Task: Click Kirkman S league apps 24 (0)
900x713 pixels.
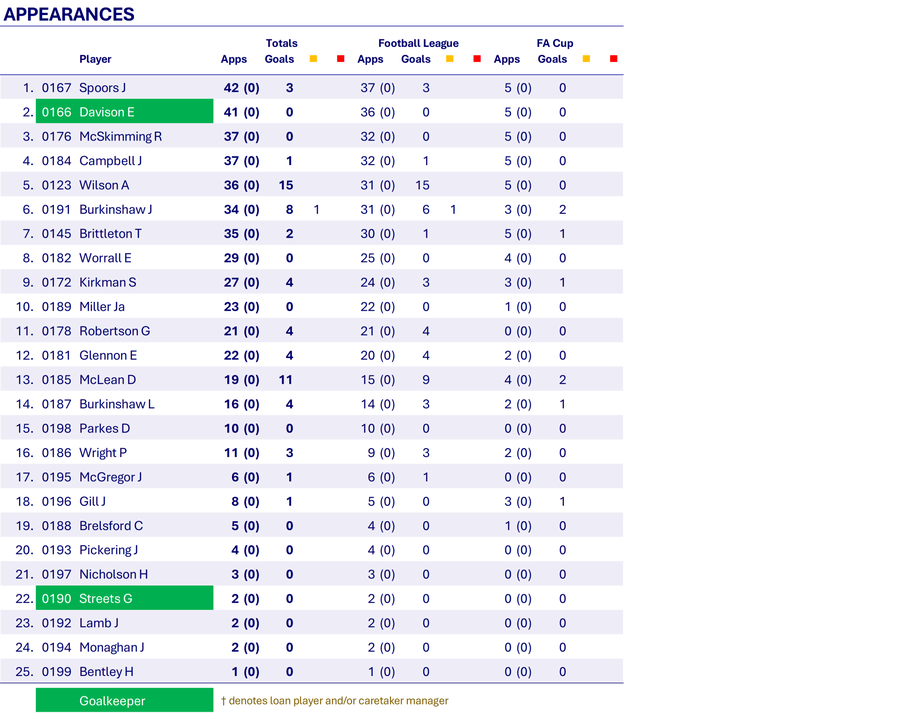Action: 378,282
